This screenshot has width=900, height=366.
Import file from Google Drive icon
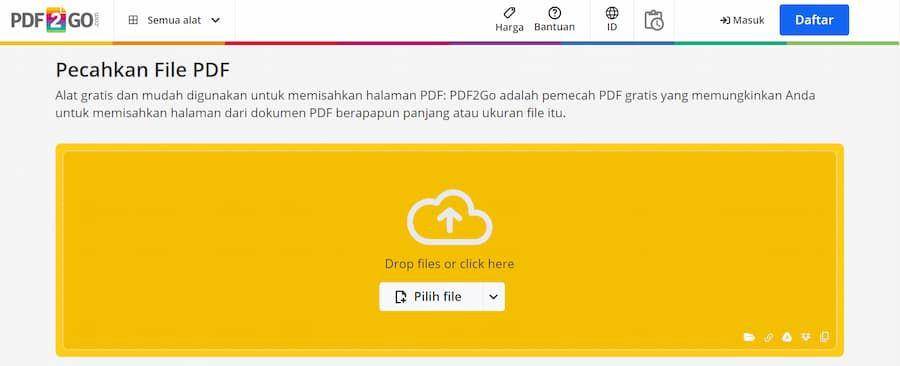coord(787,337)
